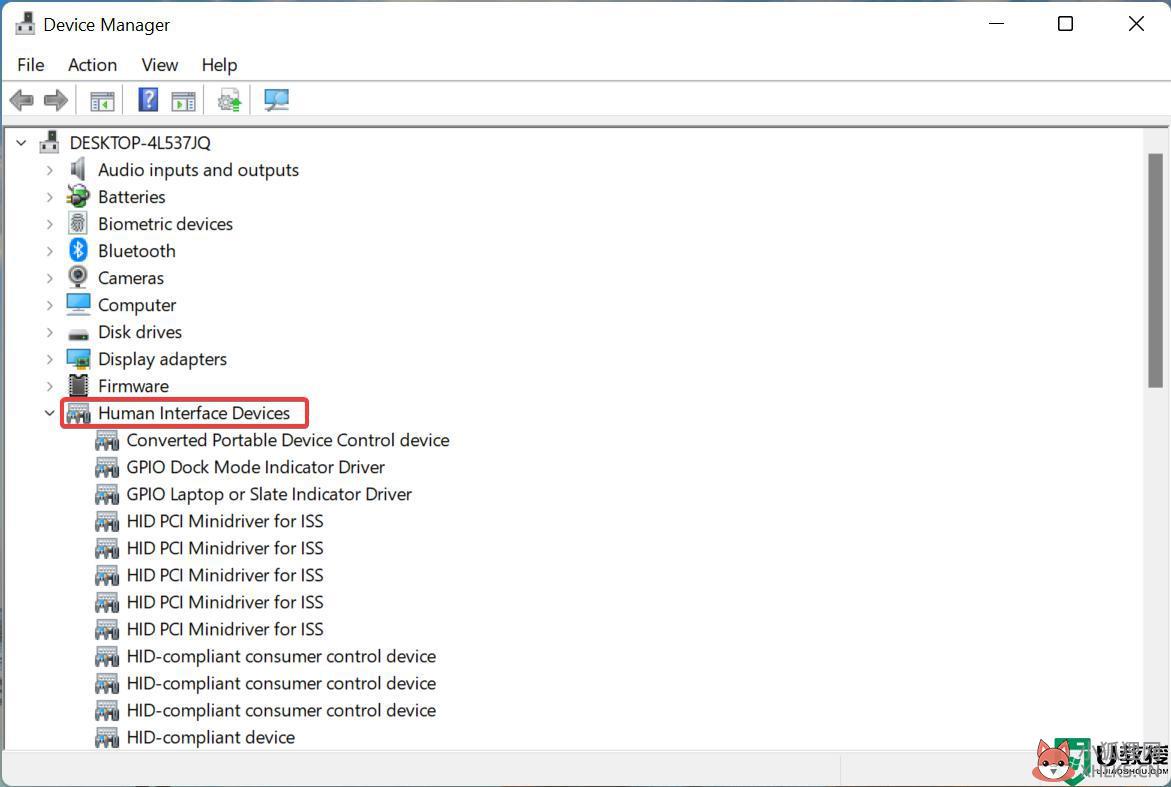This screenshot has width=1171, height=787.
Task: Open the File menu
Action: [31, 65]
